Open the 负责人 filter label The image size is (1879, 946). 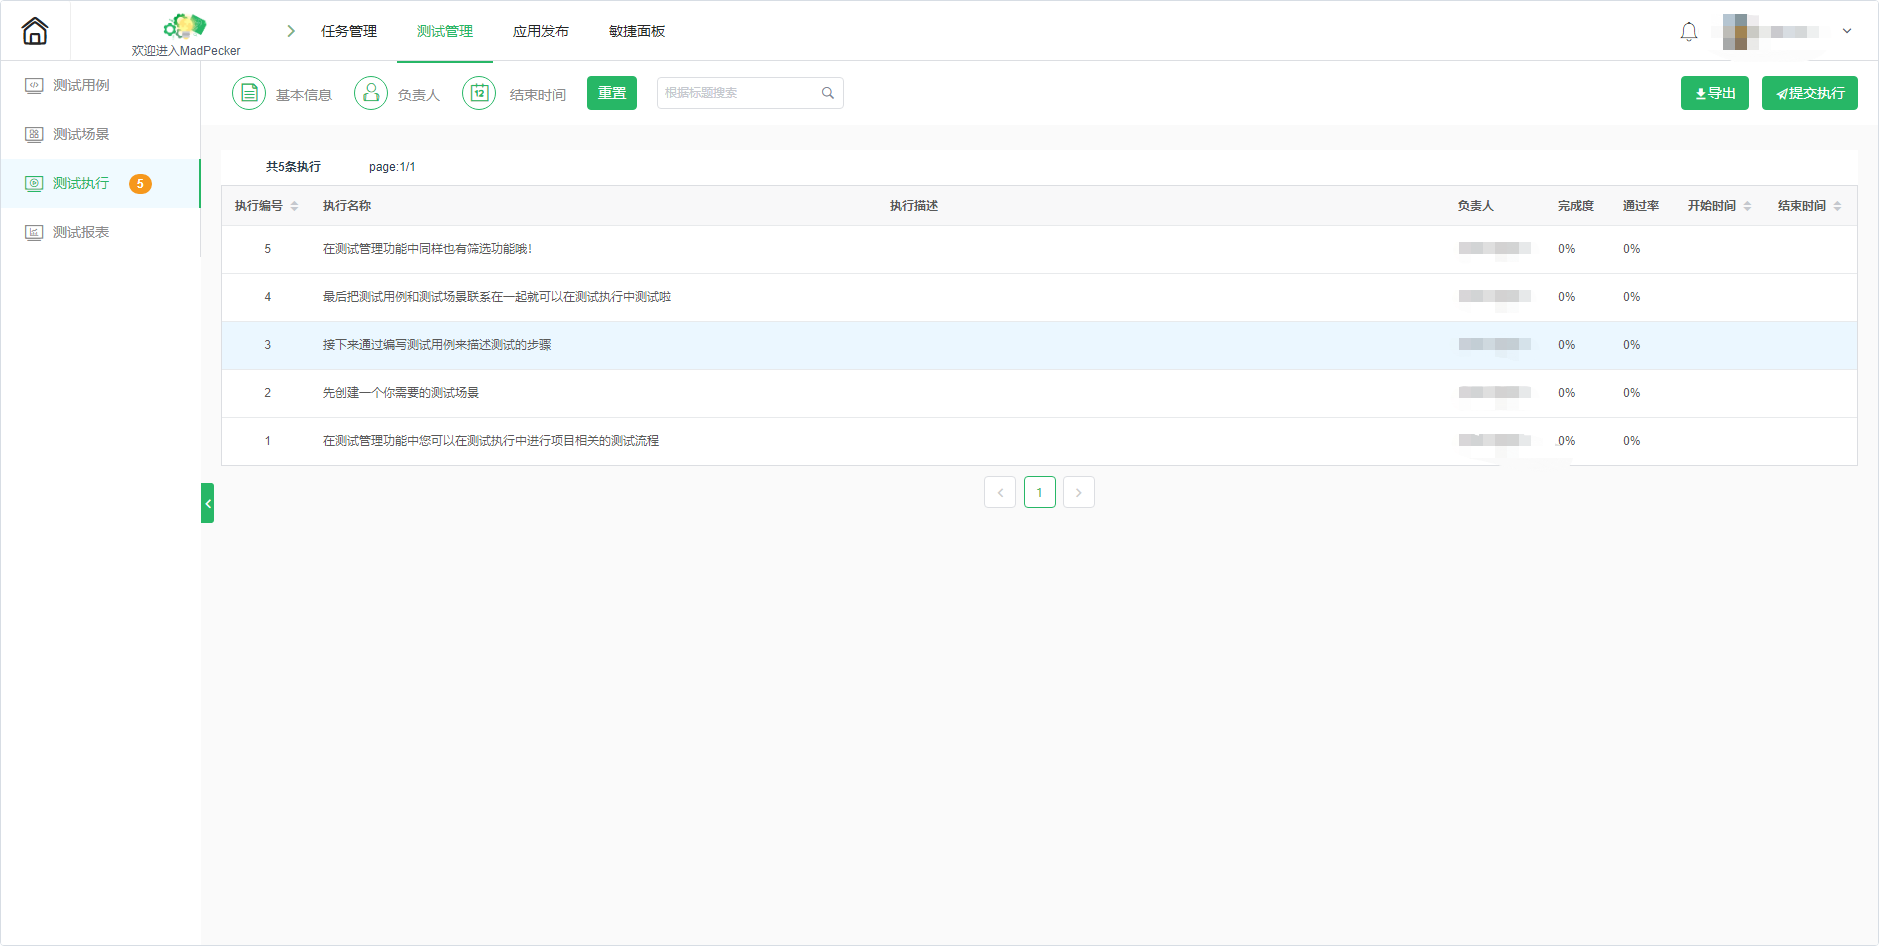[x=419, y=95]
